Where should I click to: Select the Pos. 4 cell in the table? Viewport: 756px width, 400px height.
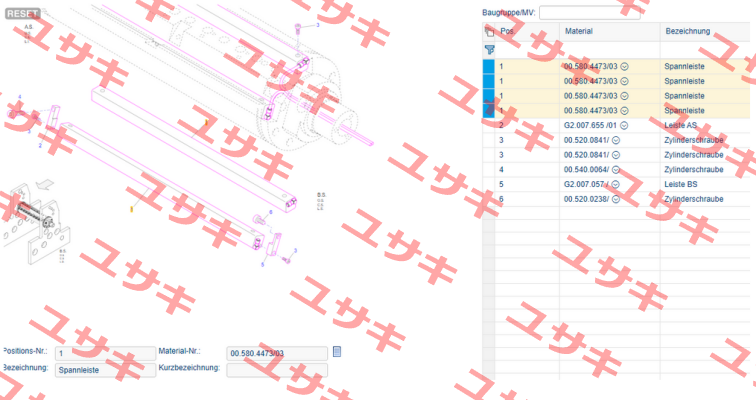pyautogui.click(x=527, y=170)
